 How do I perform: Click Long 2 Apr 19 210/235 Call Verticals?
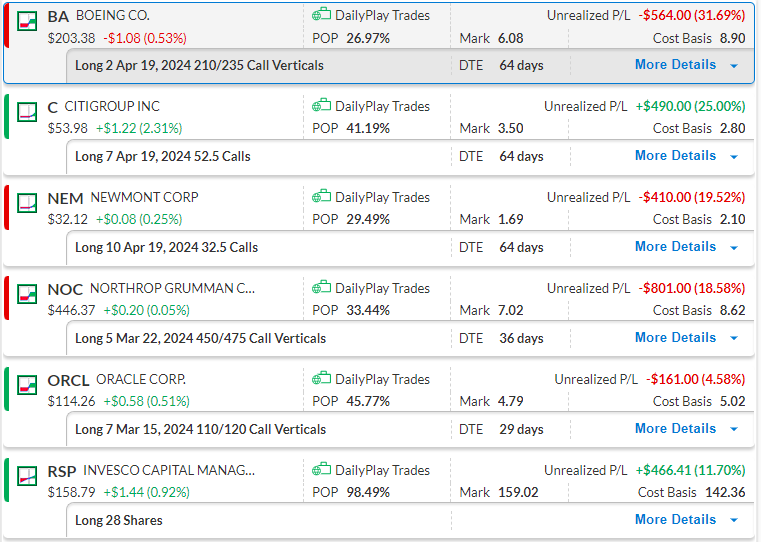(199, 66)
